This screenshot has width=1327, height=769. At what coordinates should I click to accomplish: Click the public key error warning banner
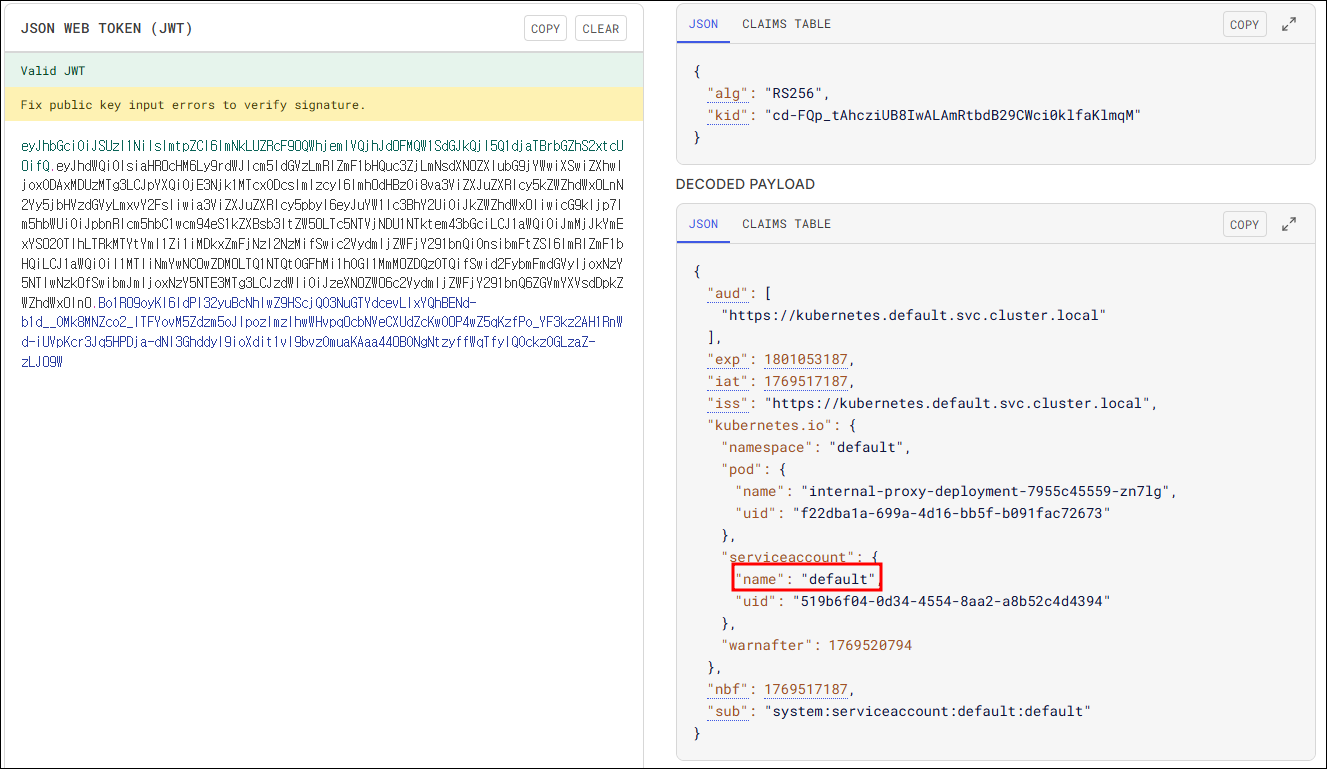click(x=322, y=105)
